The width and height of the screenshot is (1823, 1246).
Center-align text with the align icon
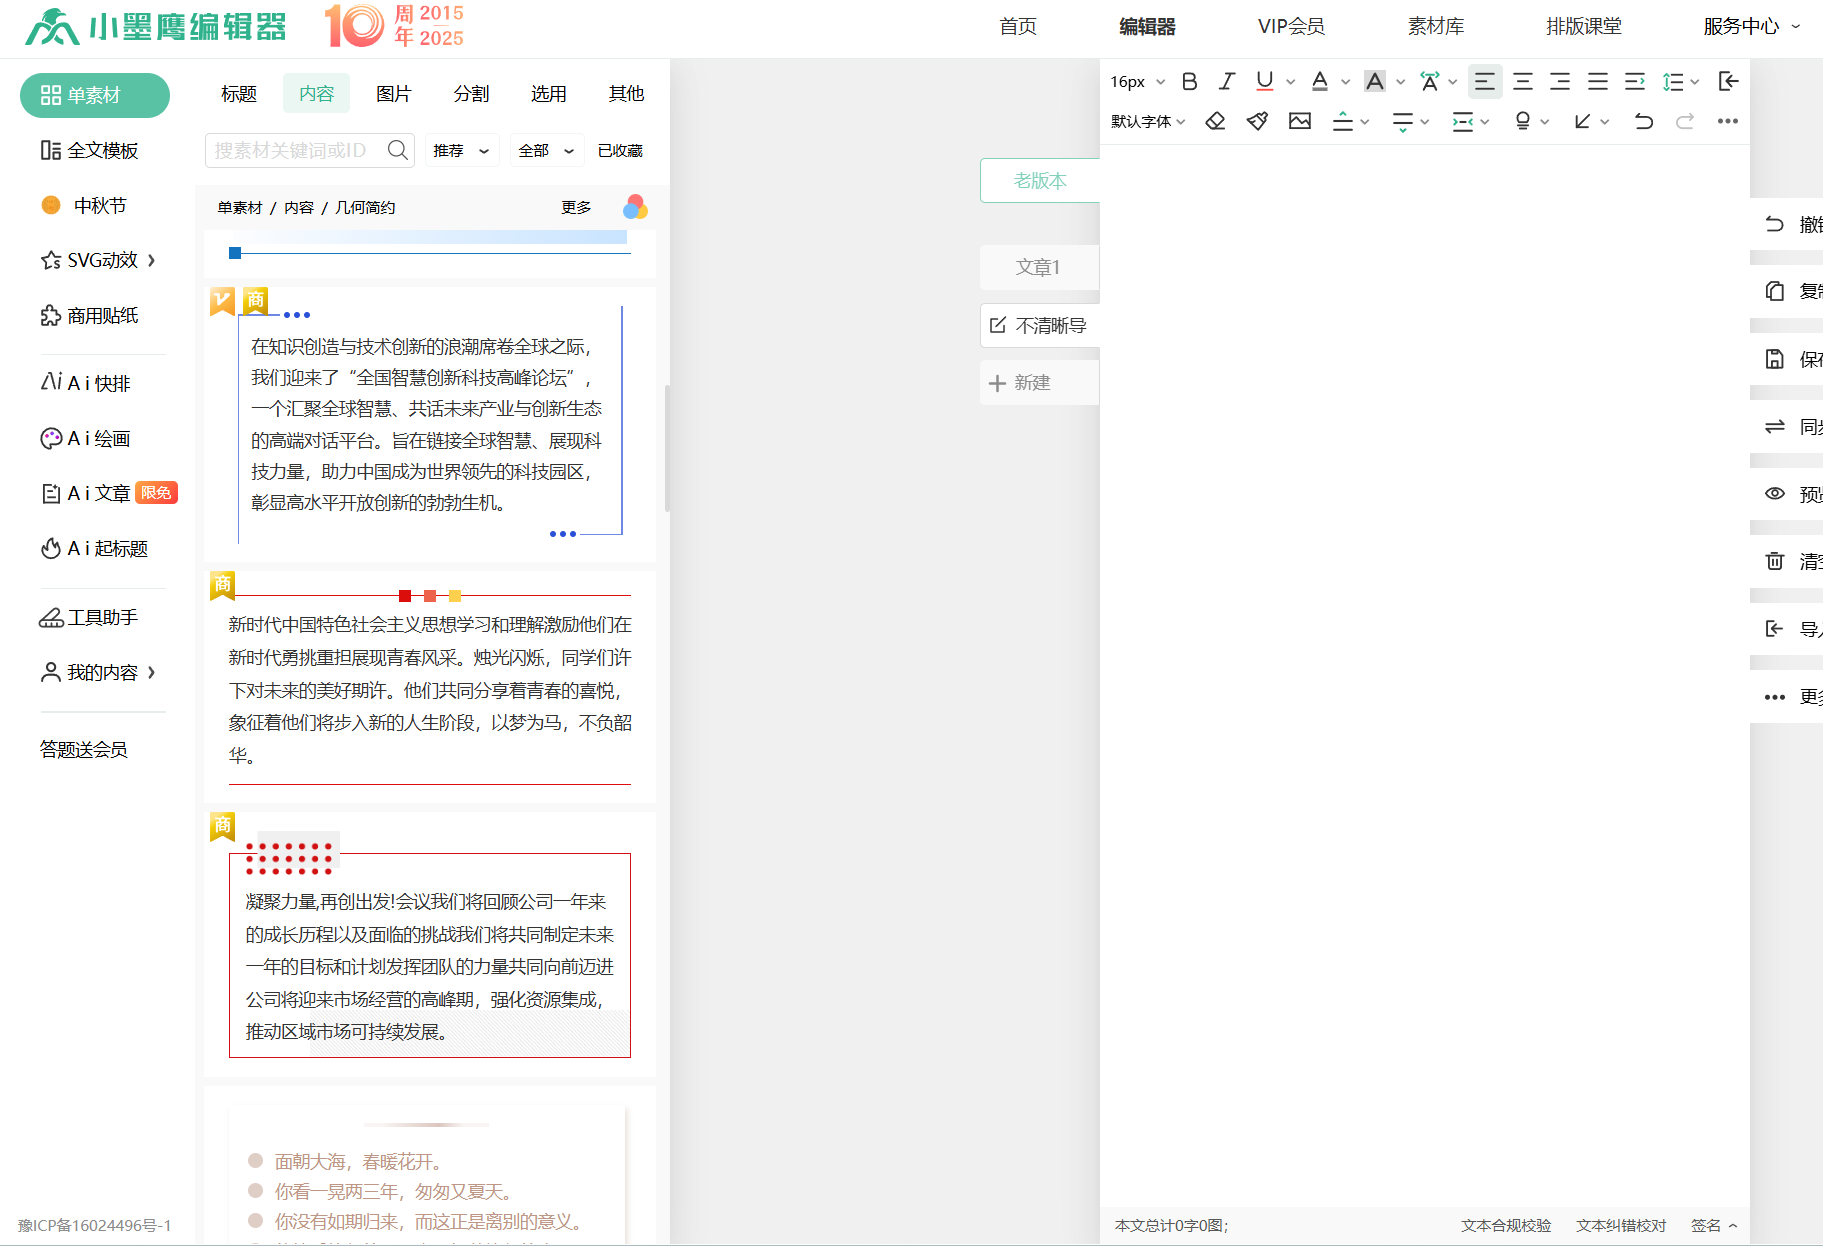pyautogui.click(x=1522, y=82)
